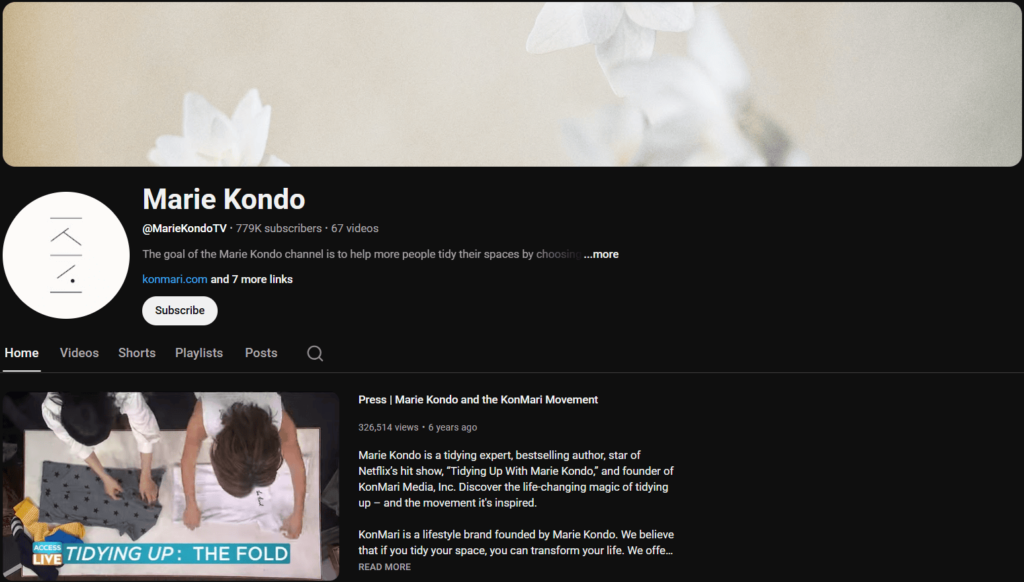
Task: Click the channel banner image
Action: [512, 84]
